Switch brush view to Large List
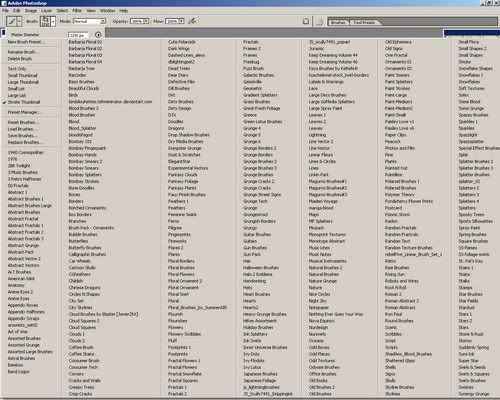 (x=17, y=95)
